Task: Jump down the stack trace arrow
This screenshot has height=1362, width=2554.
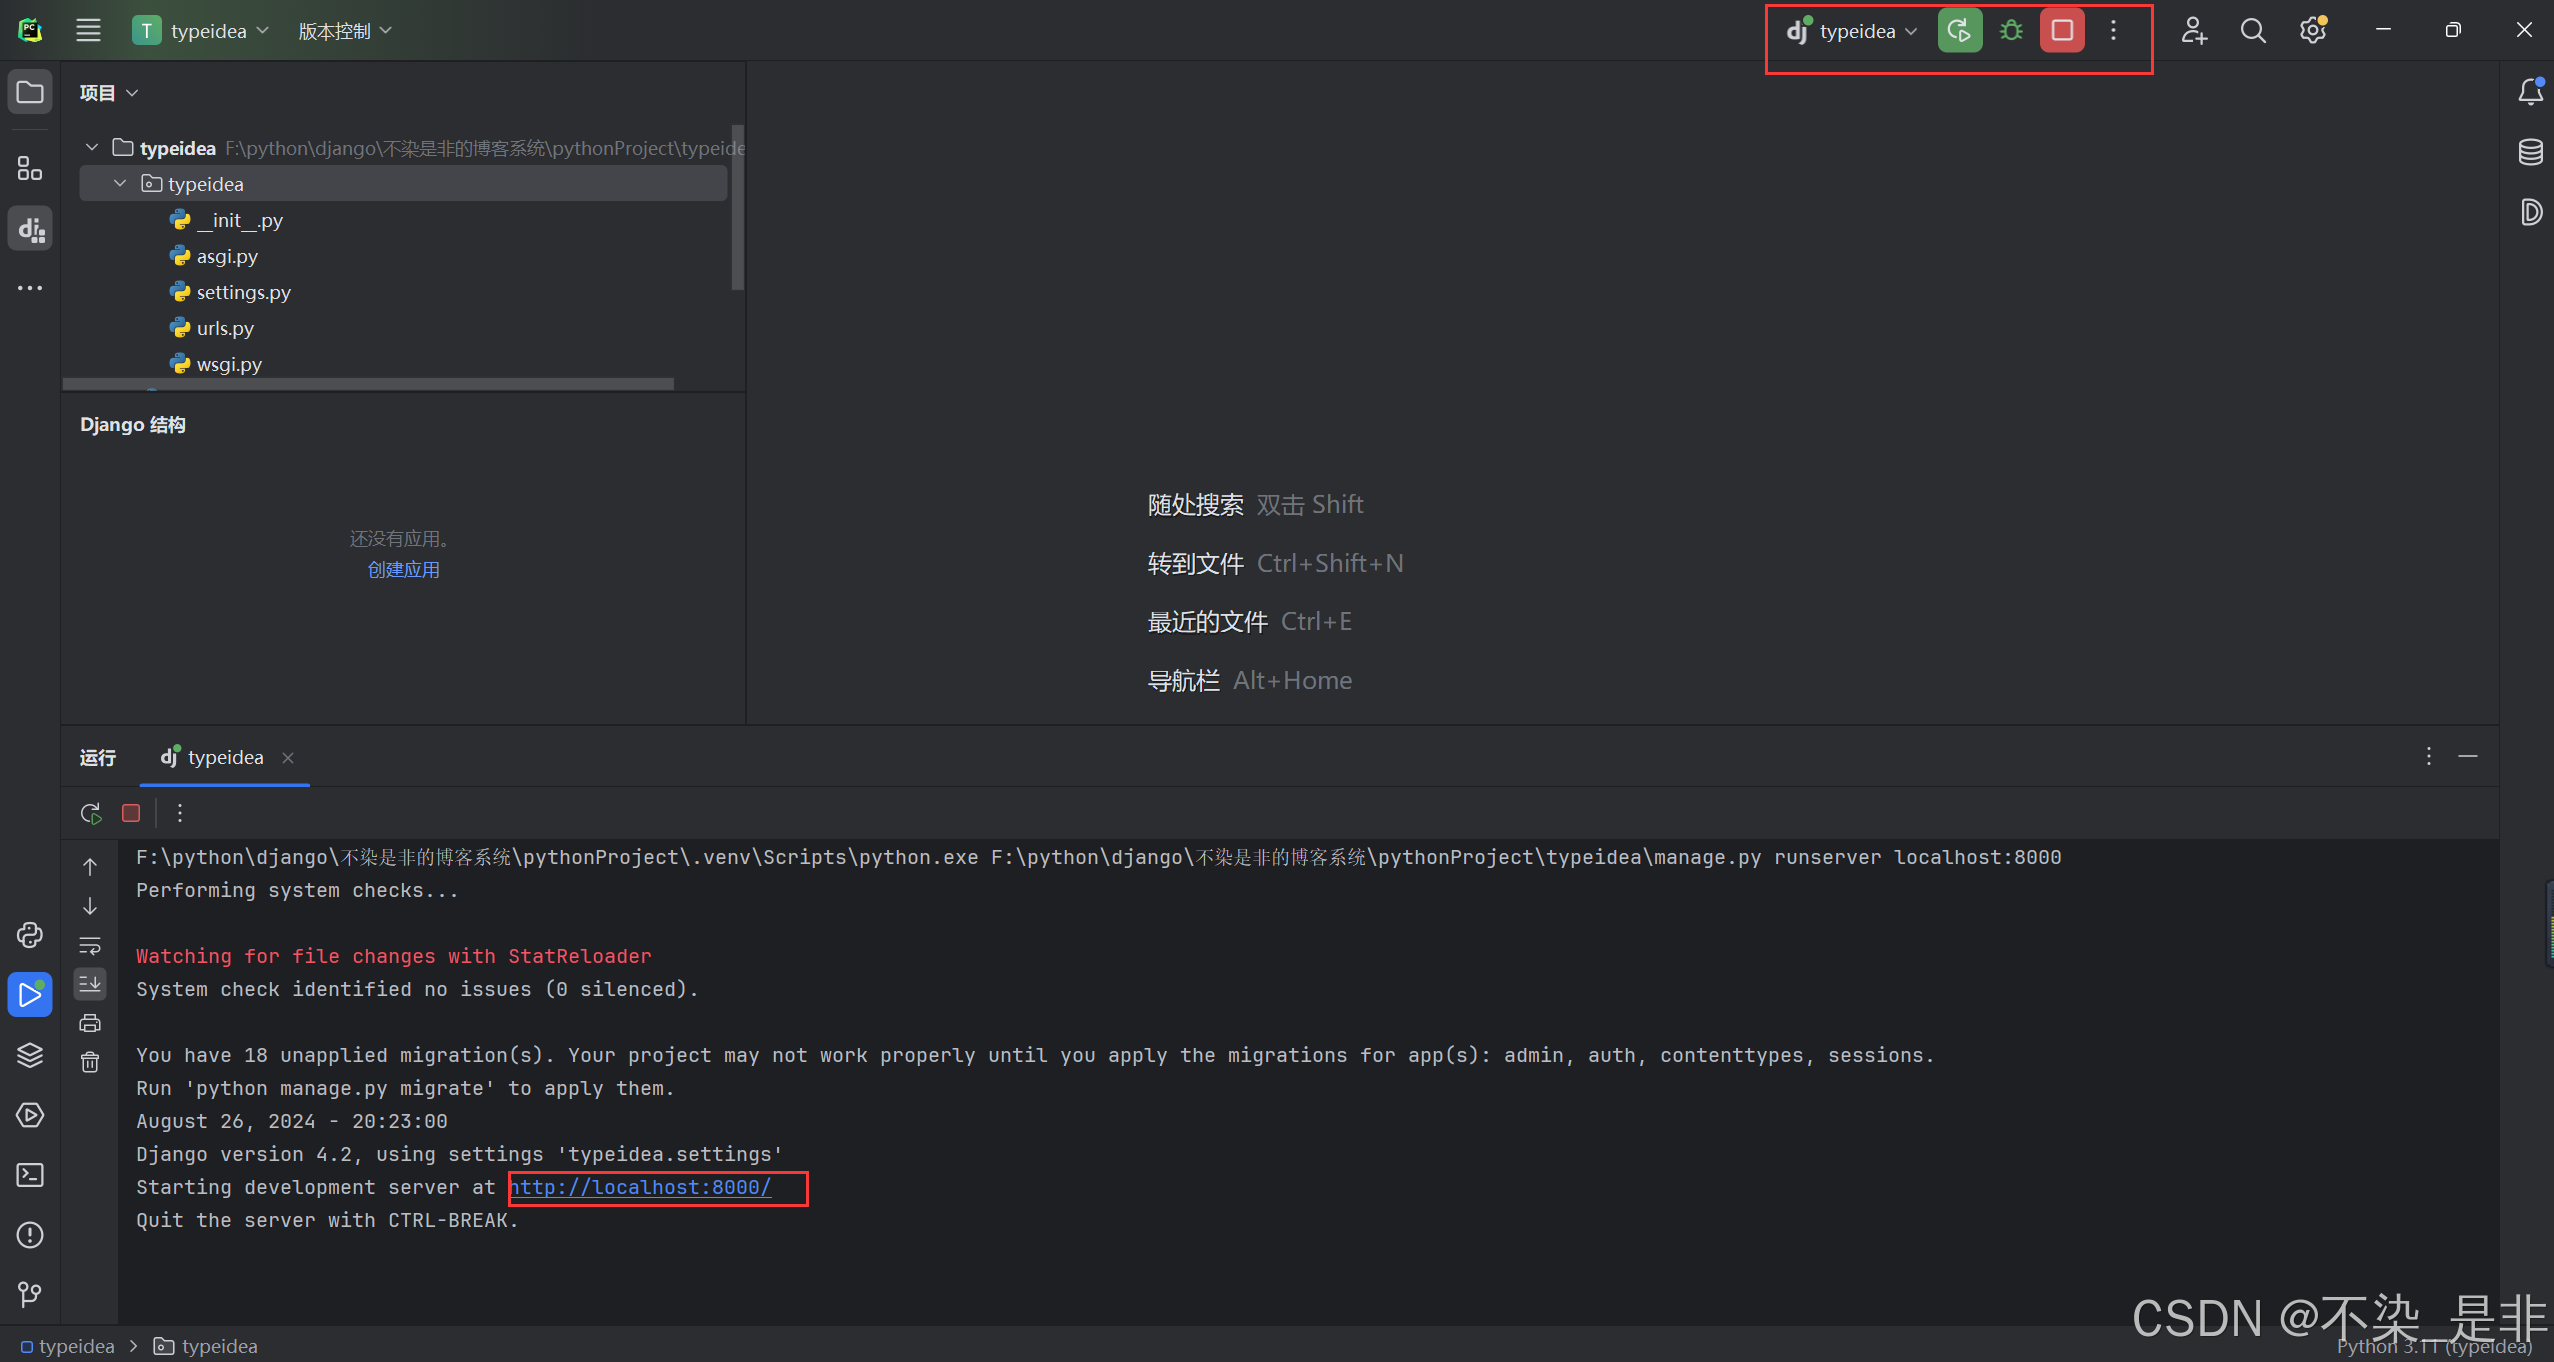Action: pos(90,906)
